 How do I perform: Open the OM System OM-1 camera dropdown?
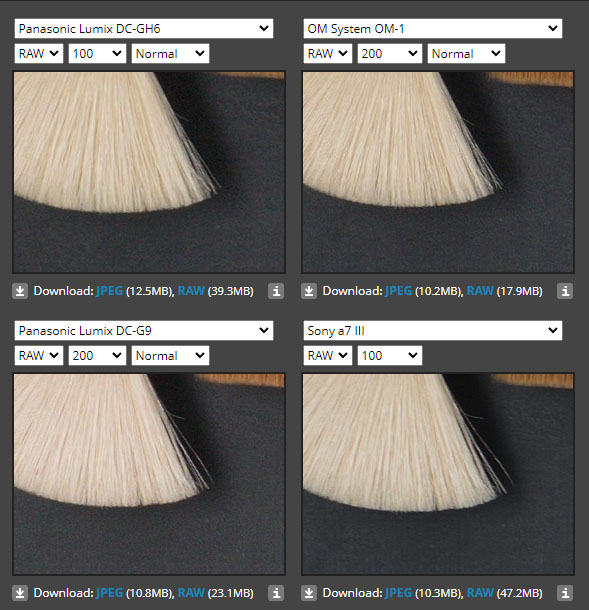433,28
